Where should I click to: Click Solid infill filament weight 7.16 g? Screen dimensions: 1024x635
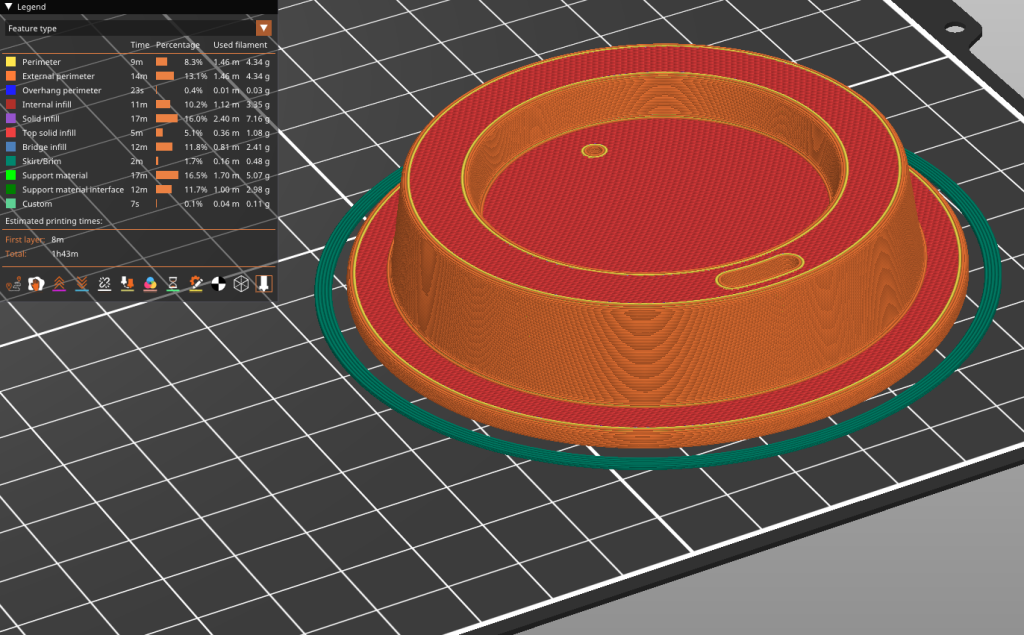[x=258, y=119]
